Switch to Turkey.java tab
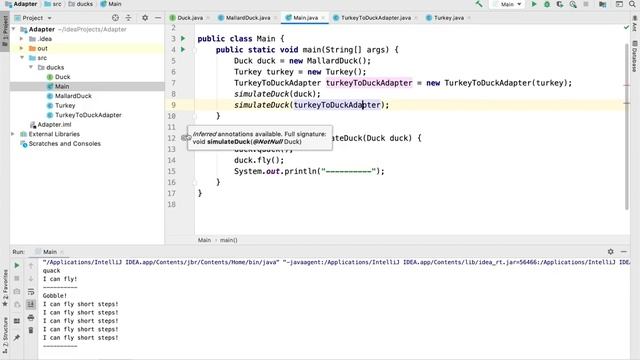The width and height of the screenshot is (640, 360). [448, 18]
